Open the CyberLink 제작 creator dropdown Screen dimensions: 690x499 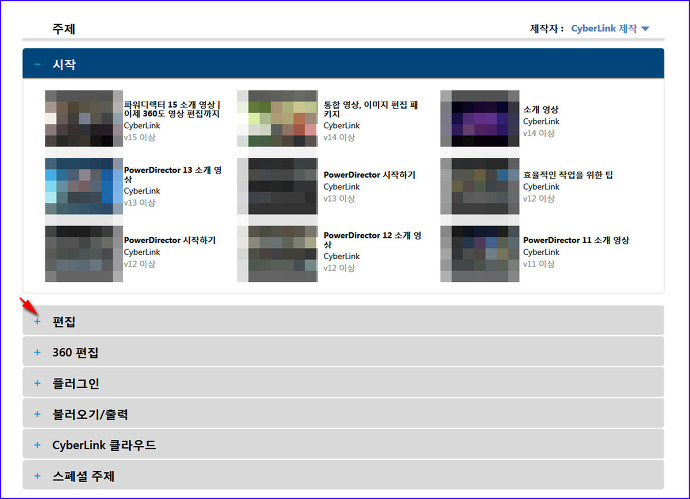pos(609,29)
